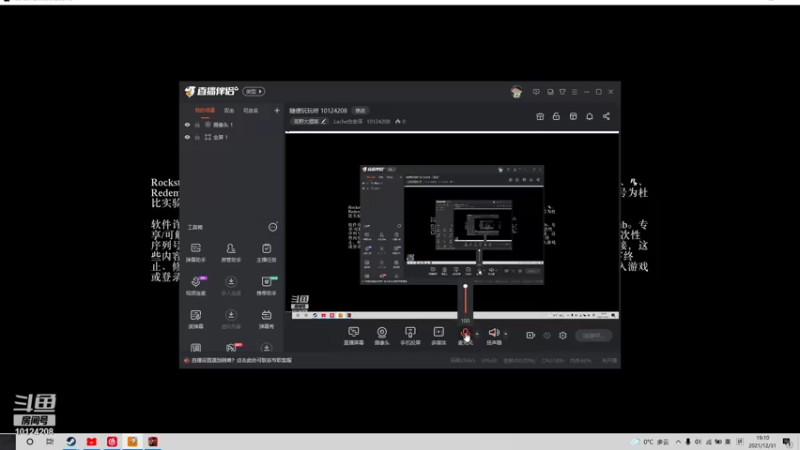The height and width of the screenshot is (450, 800).
Task: Toggle lock of 全屏 1 source
Action: (197, 137)
